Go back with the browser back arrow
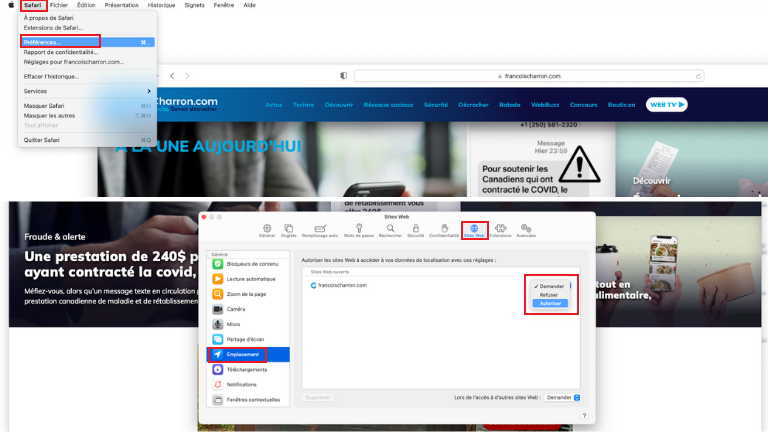768x432 pixels. 172,76
